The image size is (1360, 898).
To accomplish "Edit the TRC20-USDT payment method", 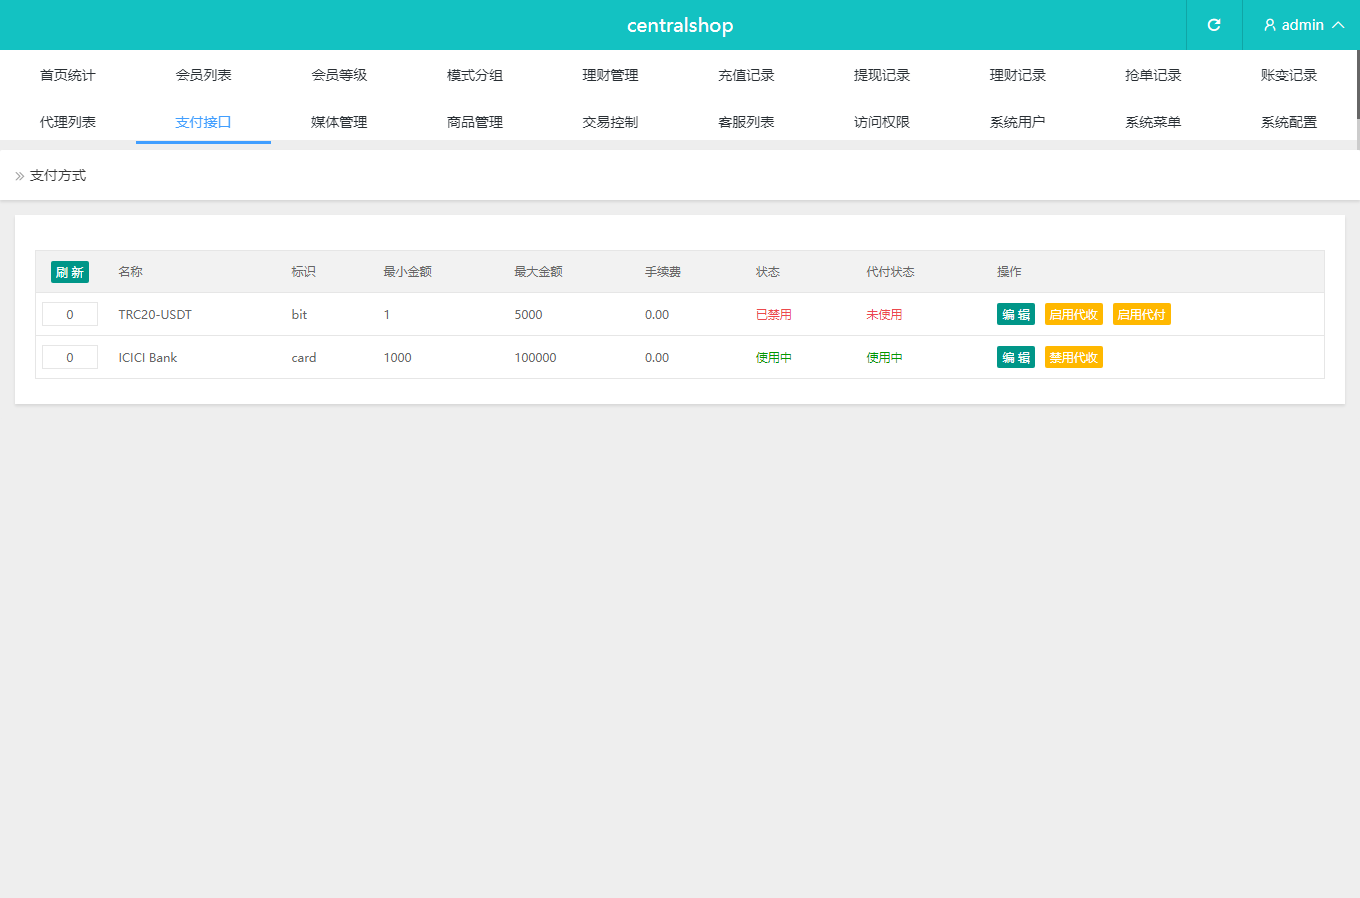I will (1015, 315).
